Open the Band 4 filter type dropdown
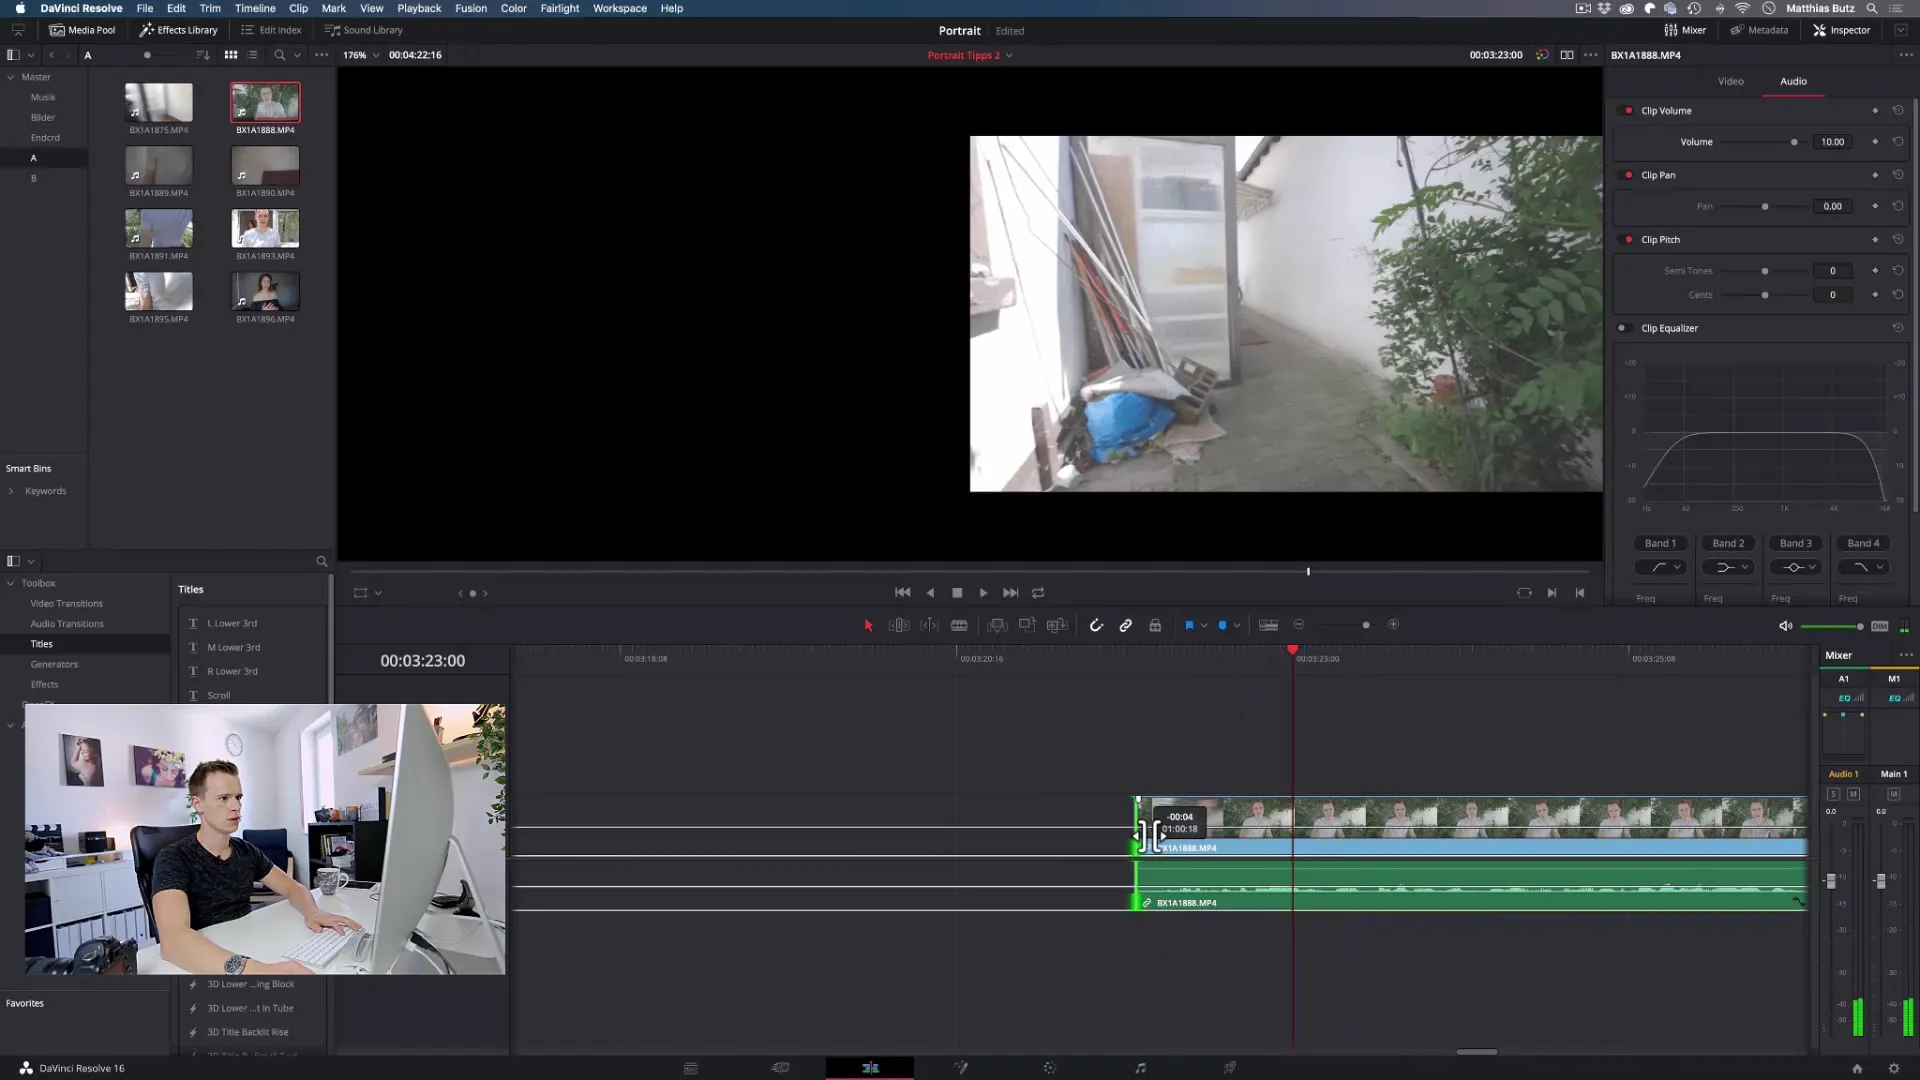The height and width of the screenshot is (1080, 1920). (x=1864, y=567)
